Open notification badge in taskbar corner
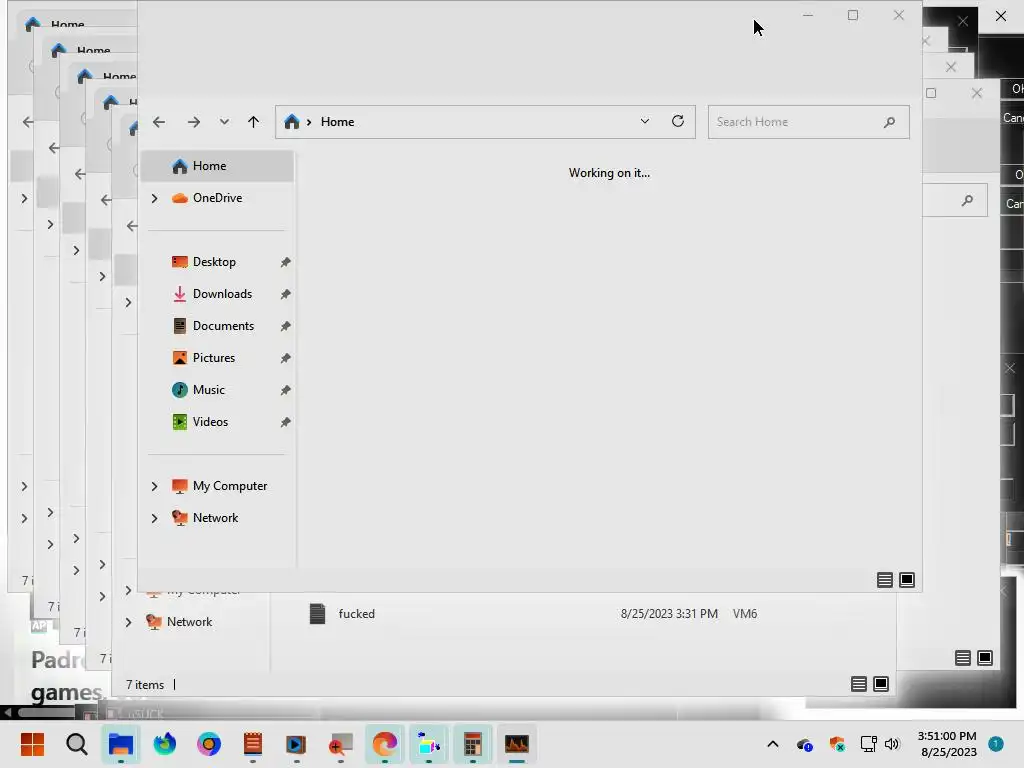The image size is (1024, 768). (x=996, y=743)
